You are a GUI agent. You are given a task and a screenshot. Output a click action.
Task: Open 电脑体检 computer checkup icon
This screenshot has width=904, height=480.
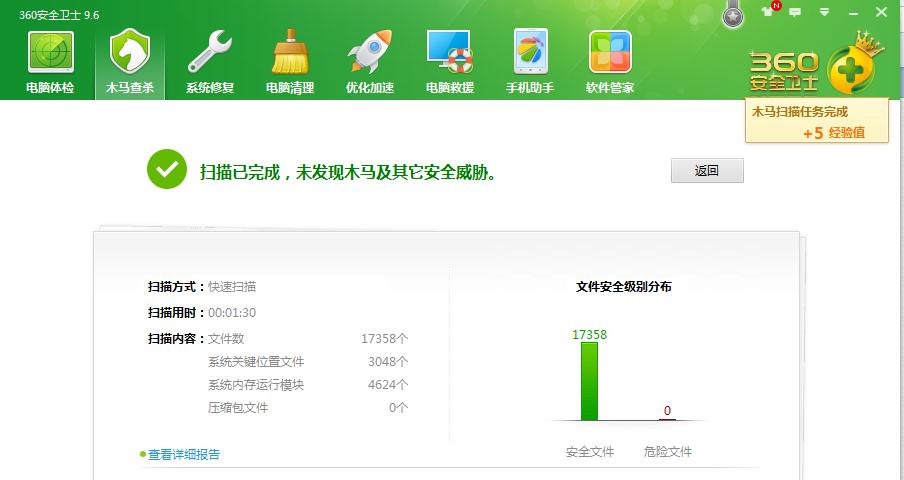[x=50, y=62]
